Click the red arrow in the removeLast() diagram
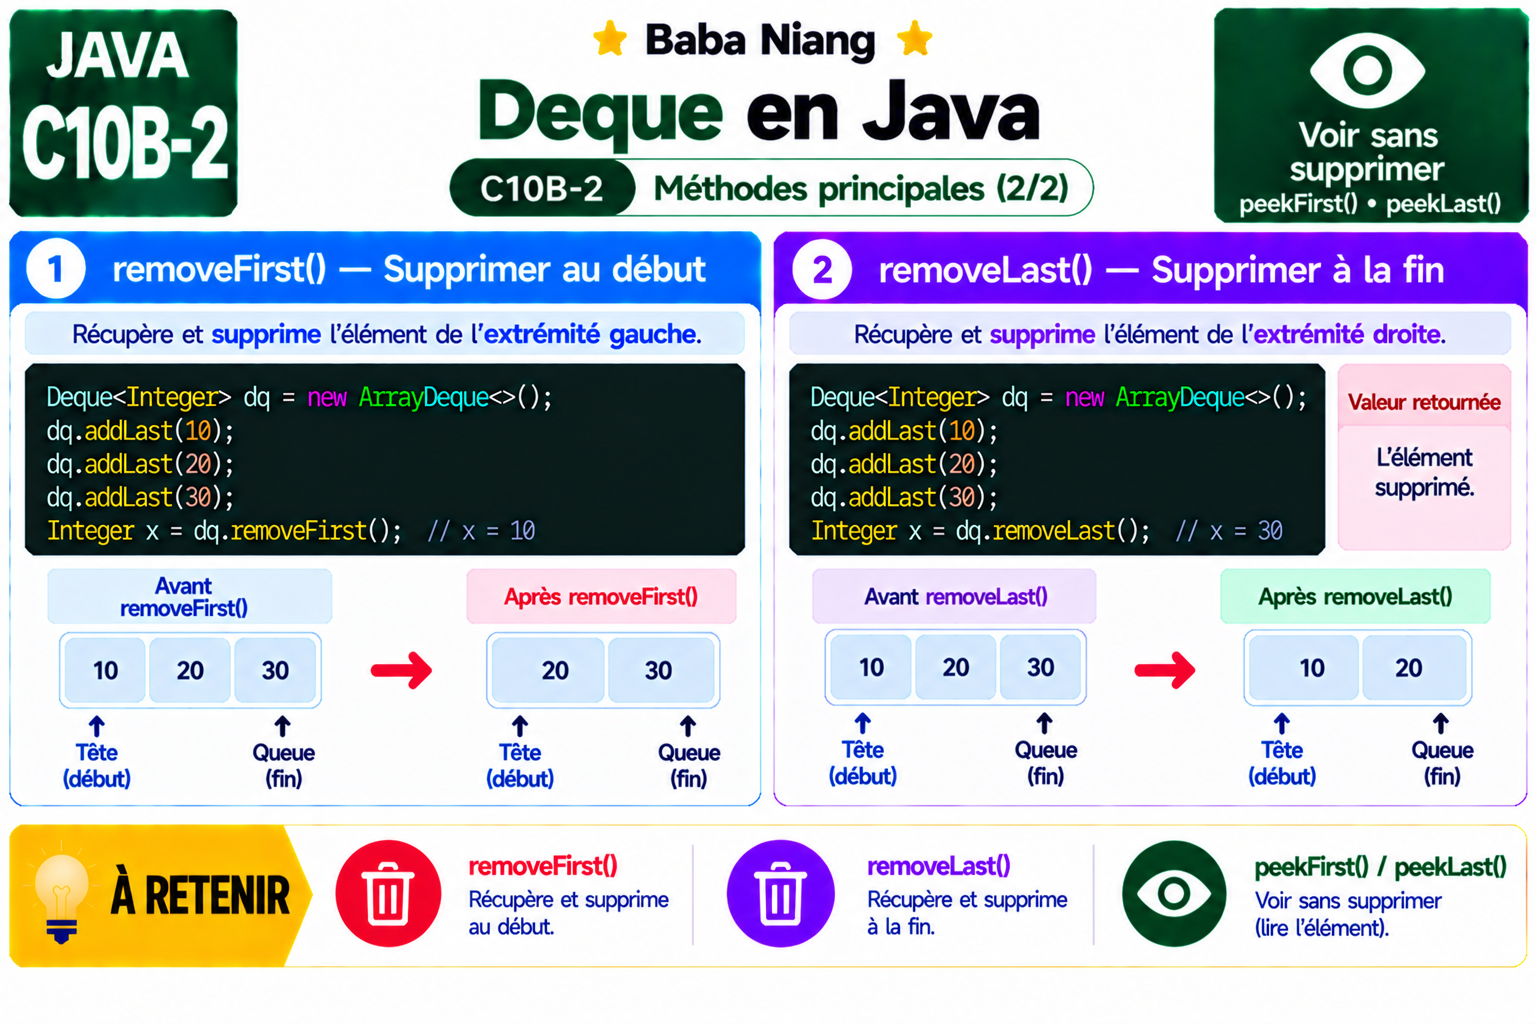Screen dimensions: 1536x1024 pos(1165,669)
